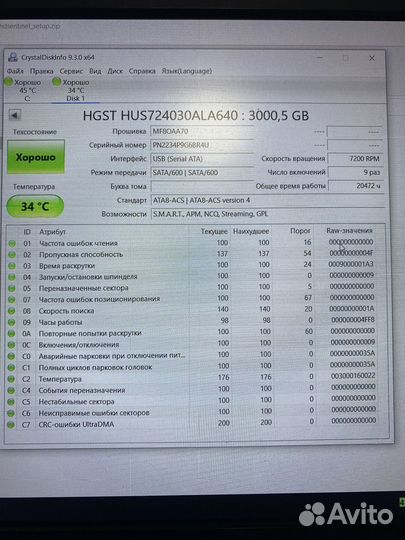Click the Текущее column header
Screen dimensions: 405x540
tap(214, 231)
